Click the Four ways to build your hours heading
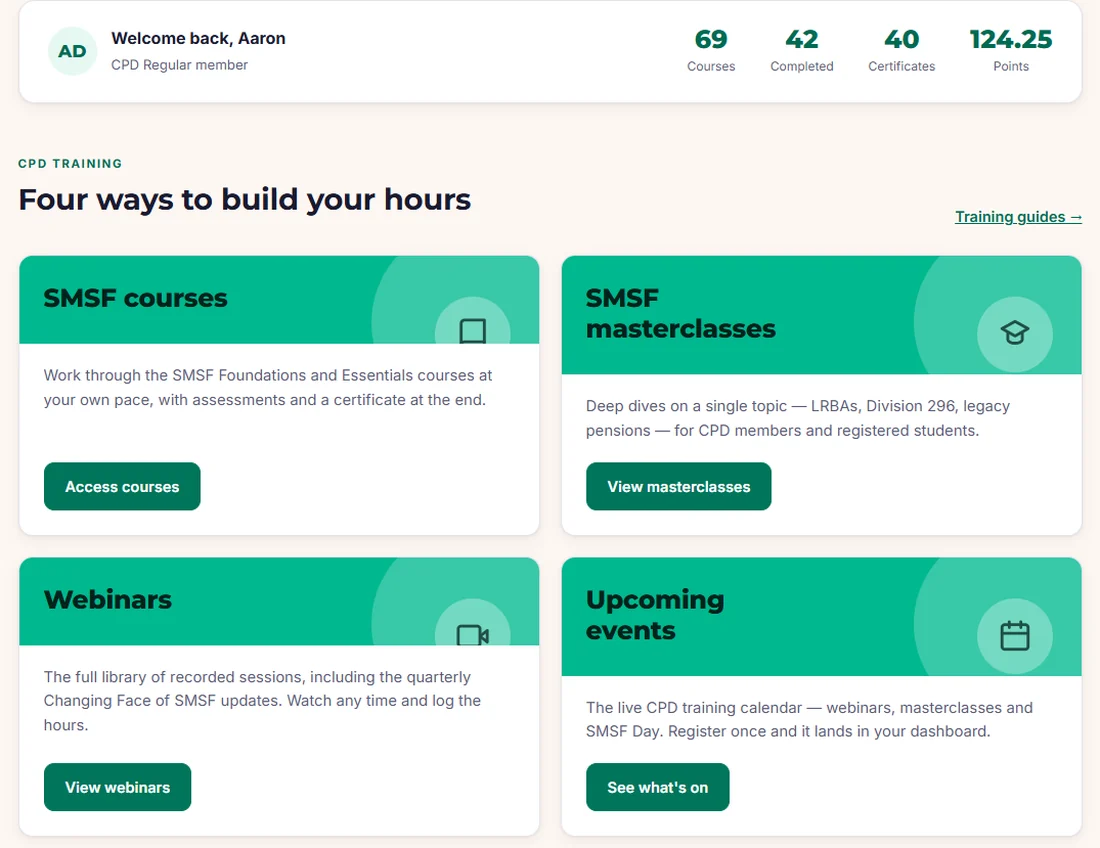 click(x=244, y=199)
